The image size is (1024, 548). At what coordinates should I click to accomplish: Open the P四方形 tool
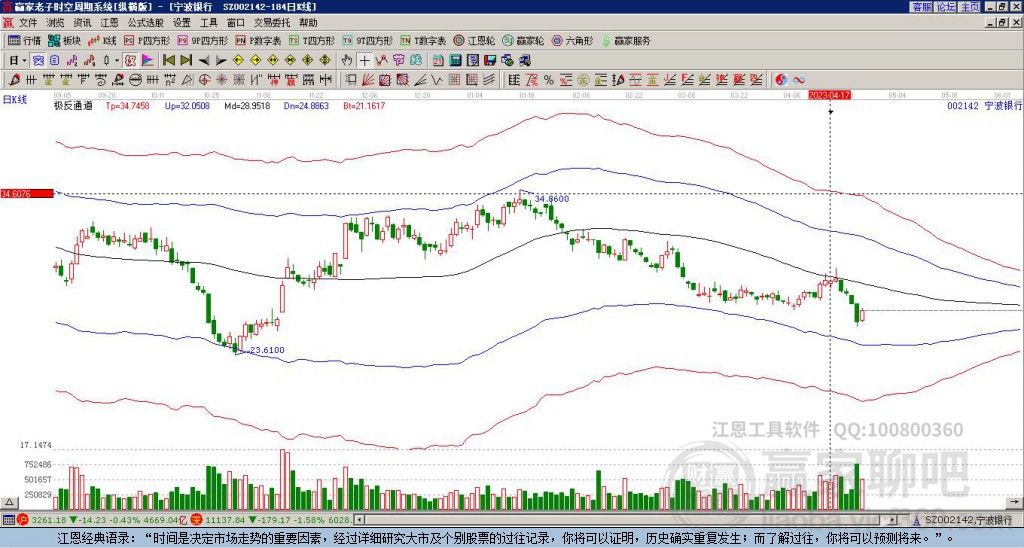147,40
